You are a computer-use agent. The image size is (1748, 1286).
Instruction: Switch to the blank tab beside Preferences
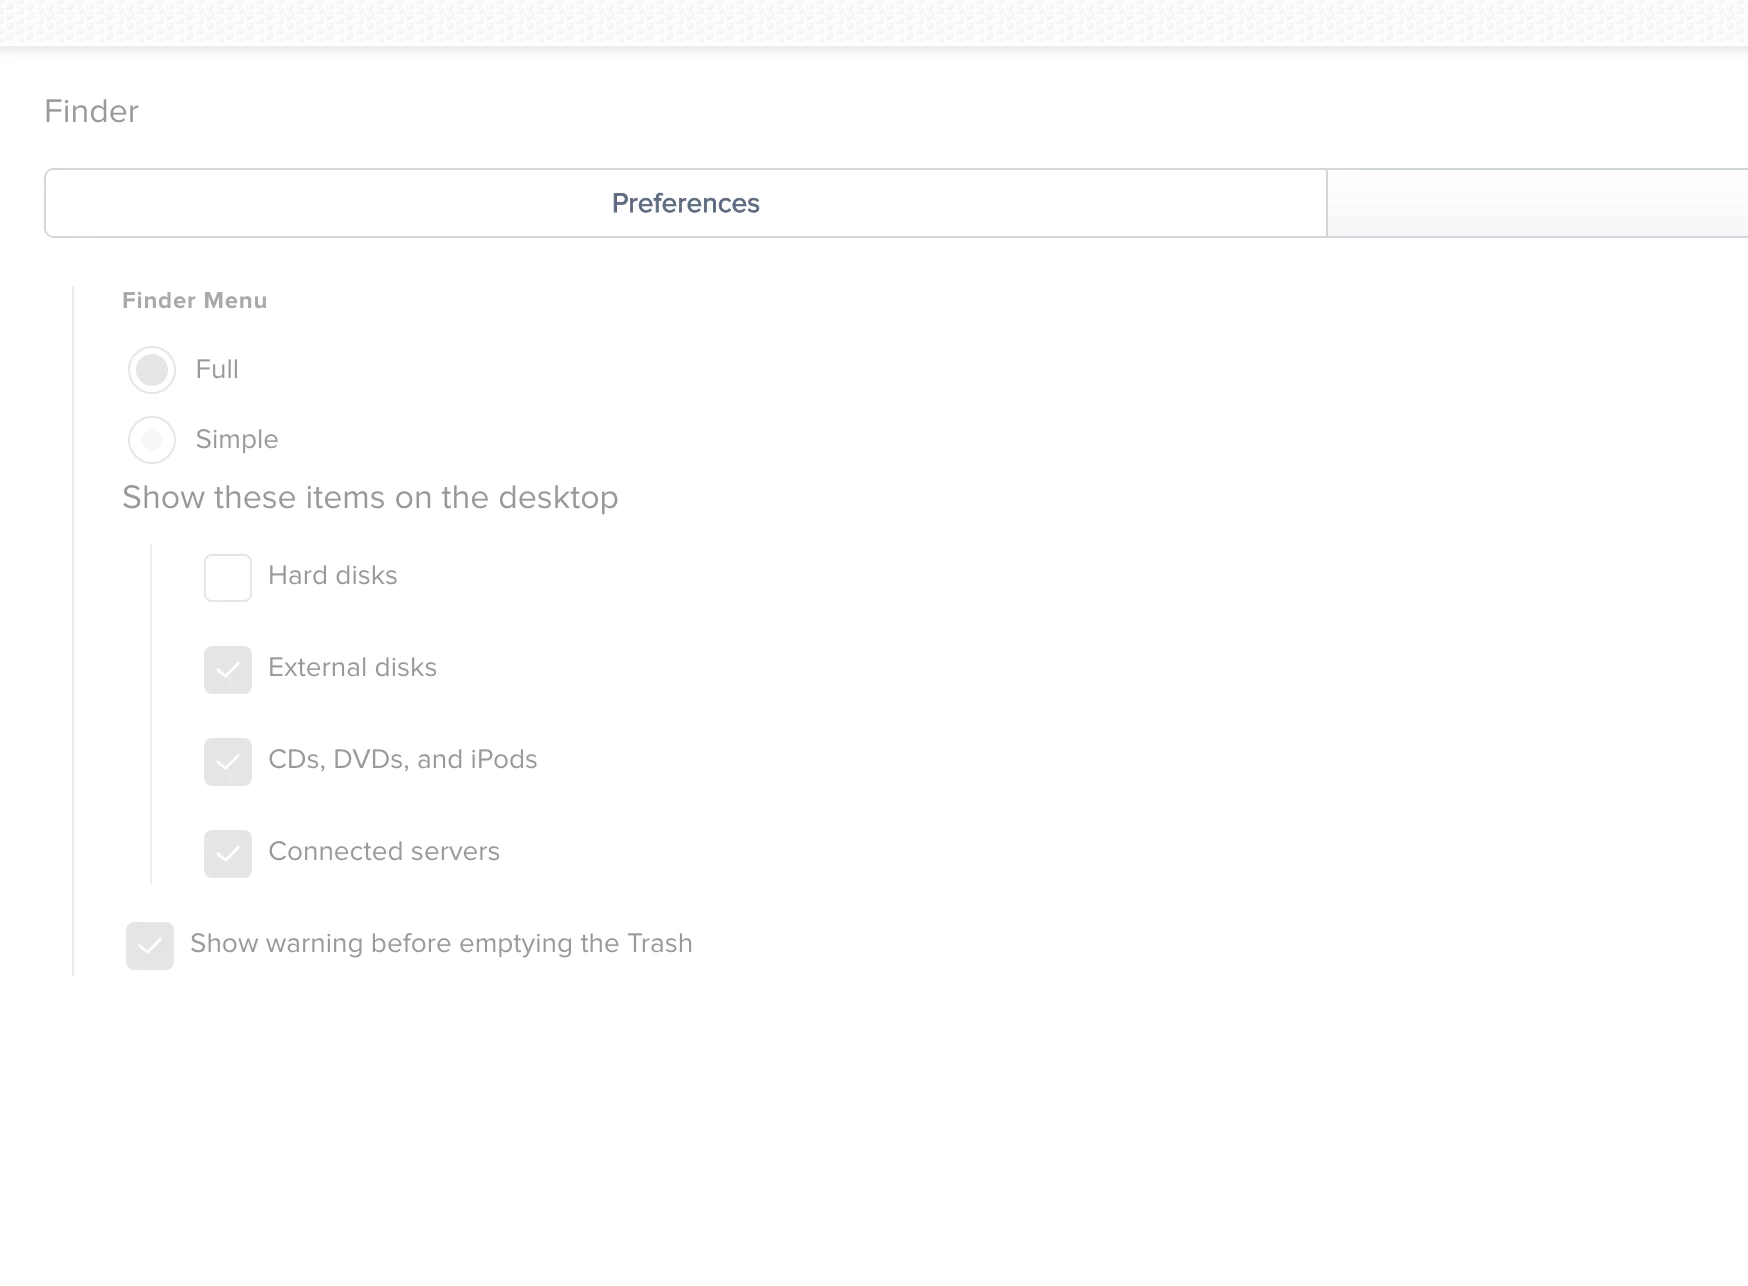(1537, 203)
